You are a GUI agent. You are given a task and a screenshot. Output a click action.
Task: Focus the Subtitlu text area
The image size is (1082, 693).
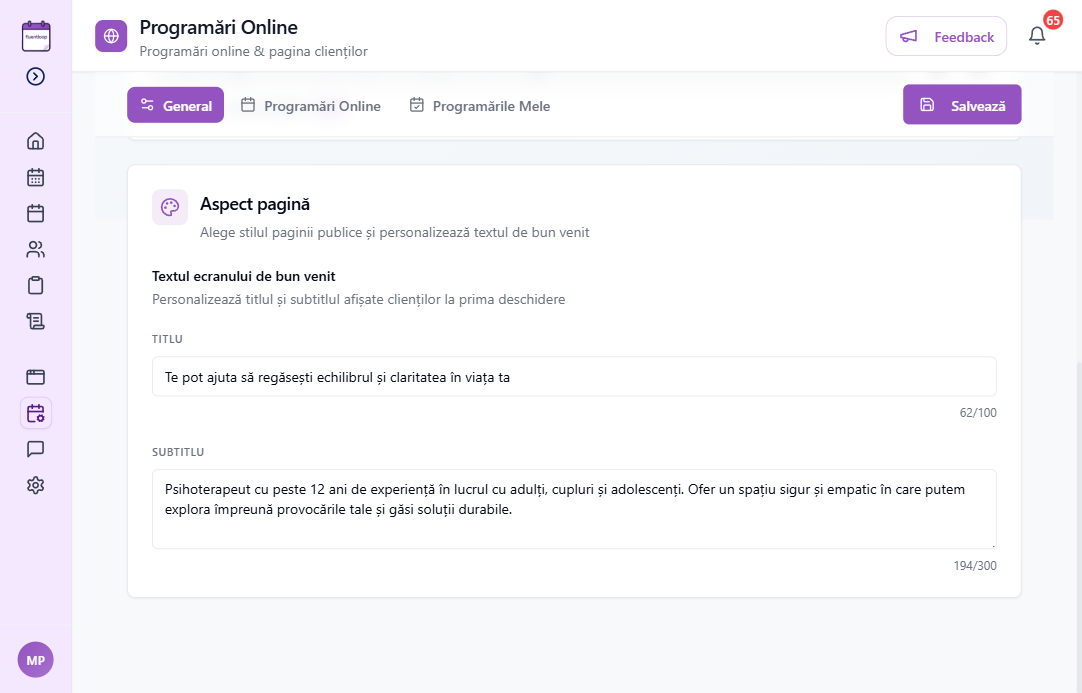pyautogui.click(x=574, y=509)
